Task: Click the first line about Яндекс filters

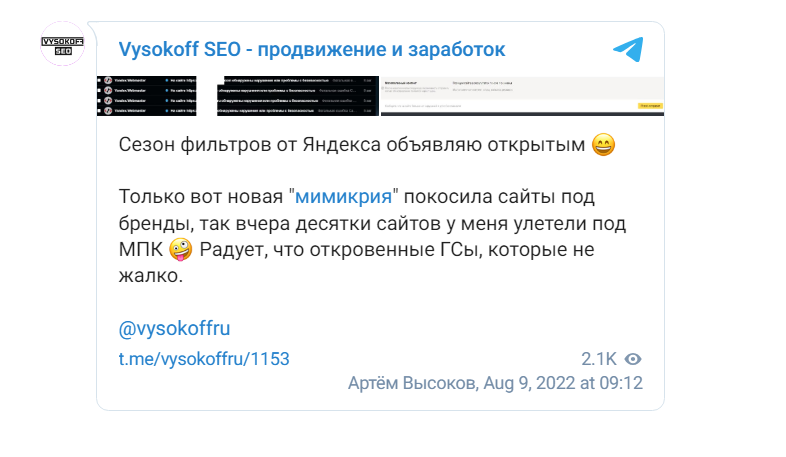Action: coord(350,147)
